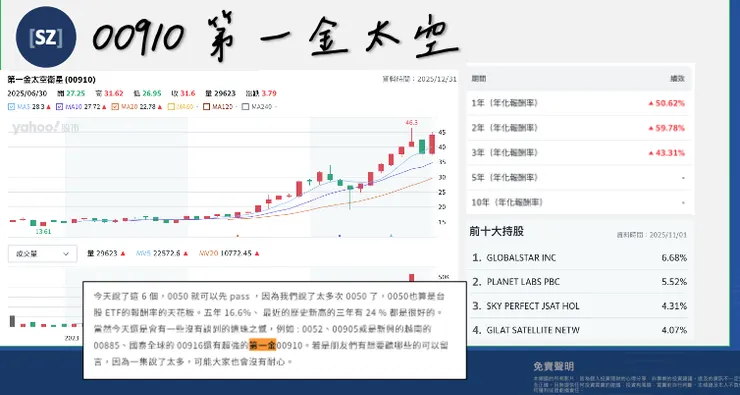This screenshot has height=395, width=740.
Task: Click the highlighted 第一金 text in note
Action: 262,346
